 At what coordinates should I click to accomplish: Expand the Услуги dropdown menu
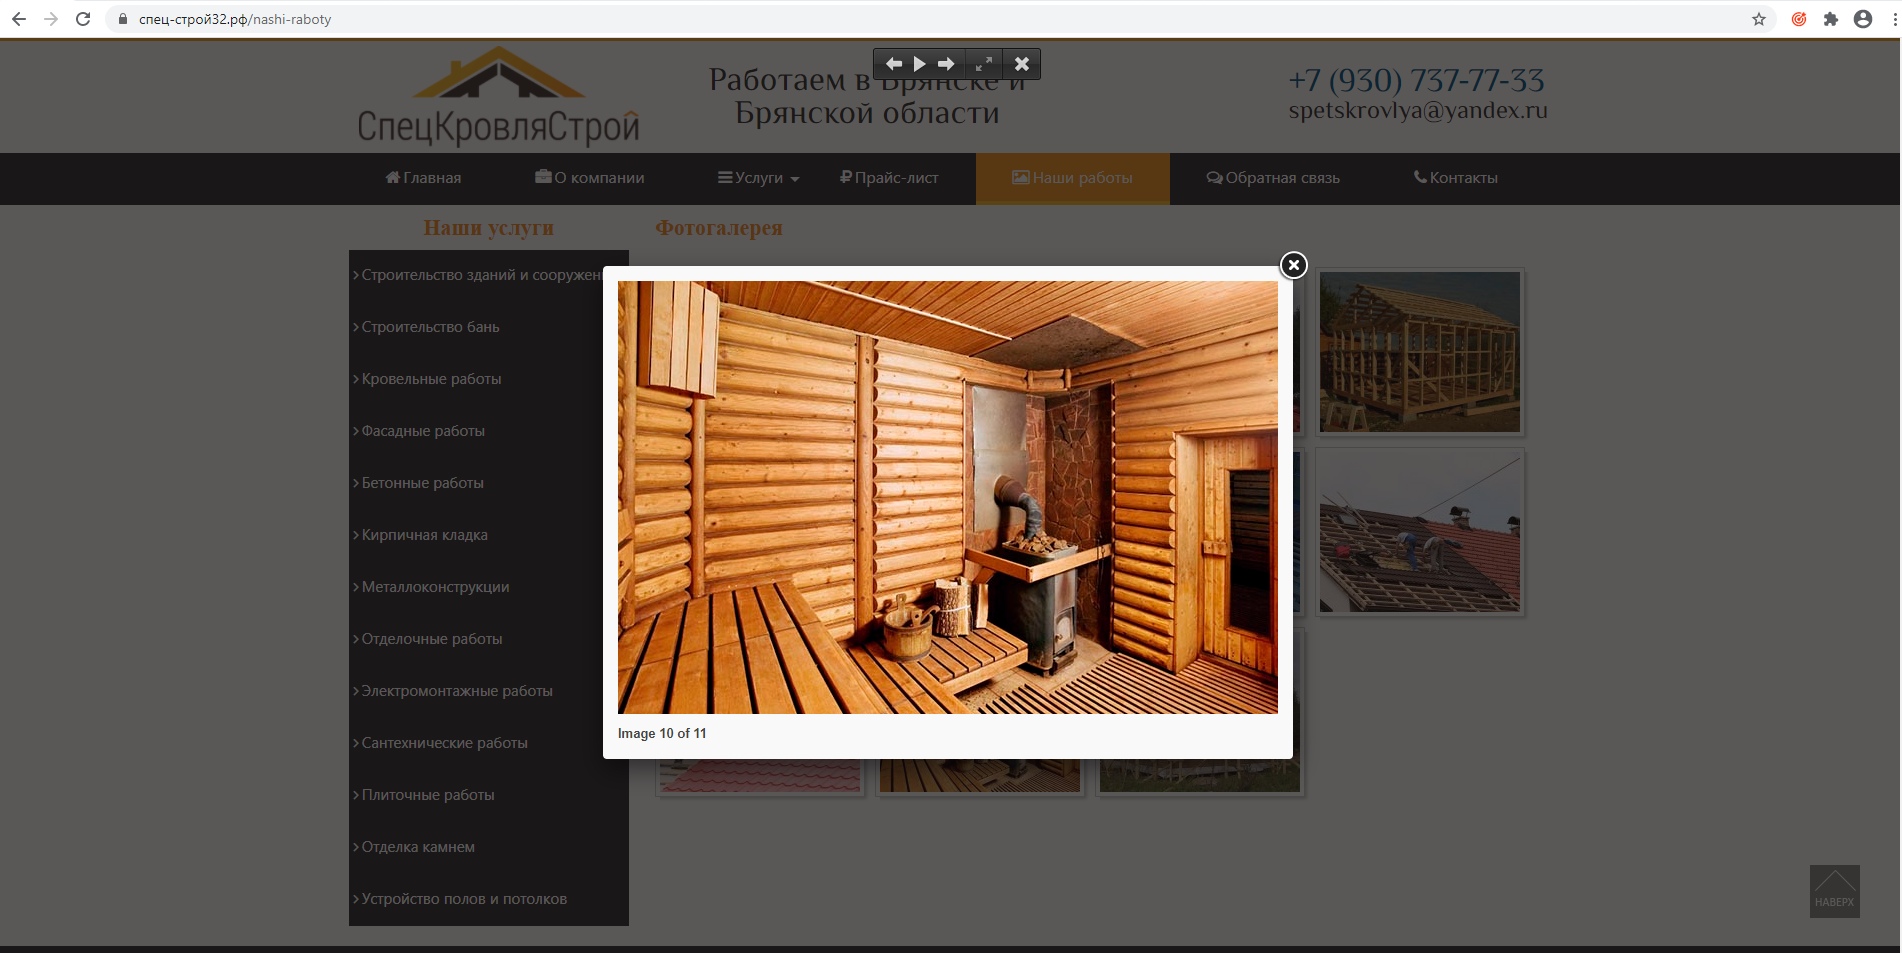[x=759, y=178]
